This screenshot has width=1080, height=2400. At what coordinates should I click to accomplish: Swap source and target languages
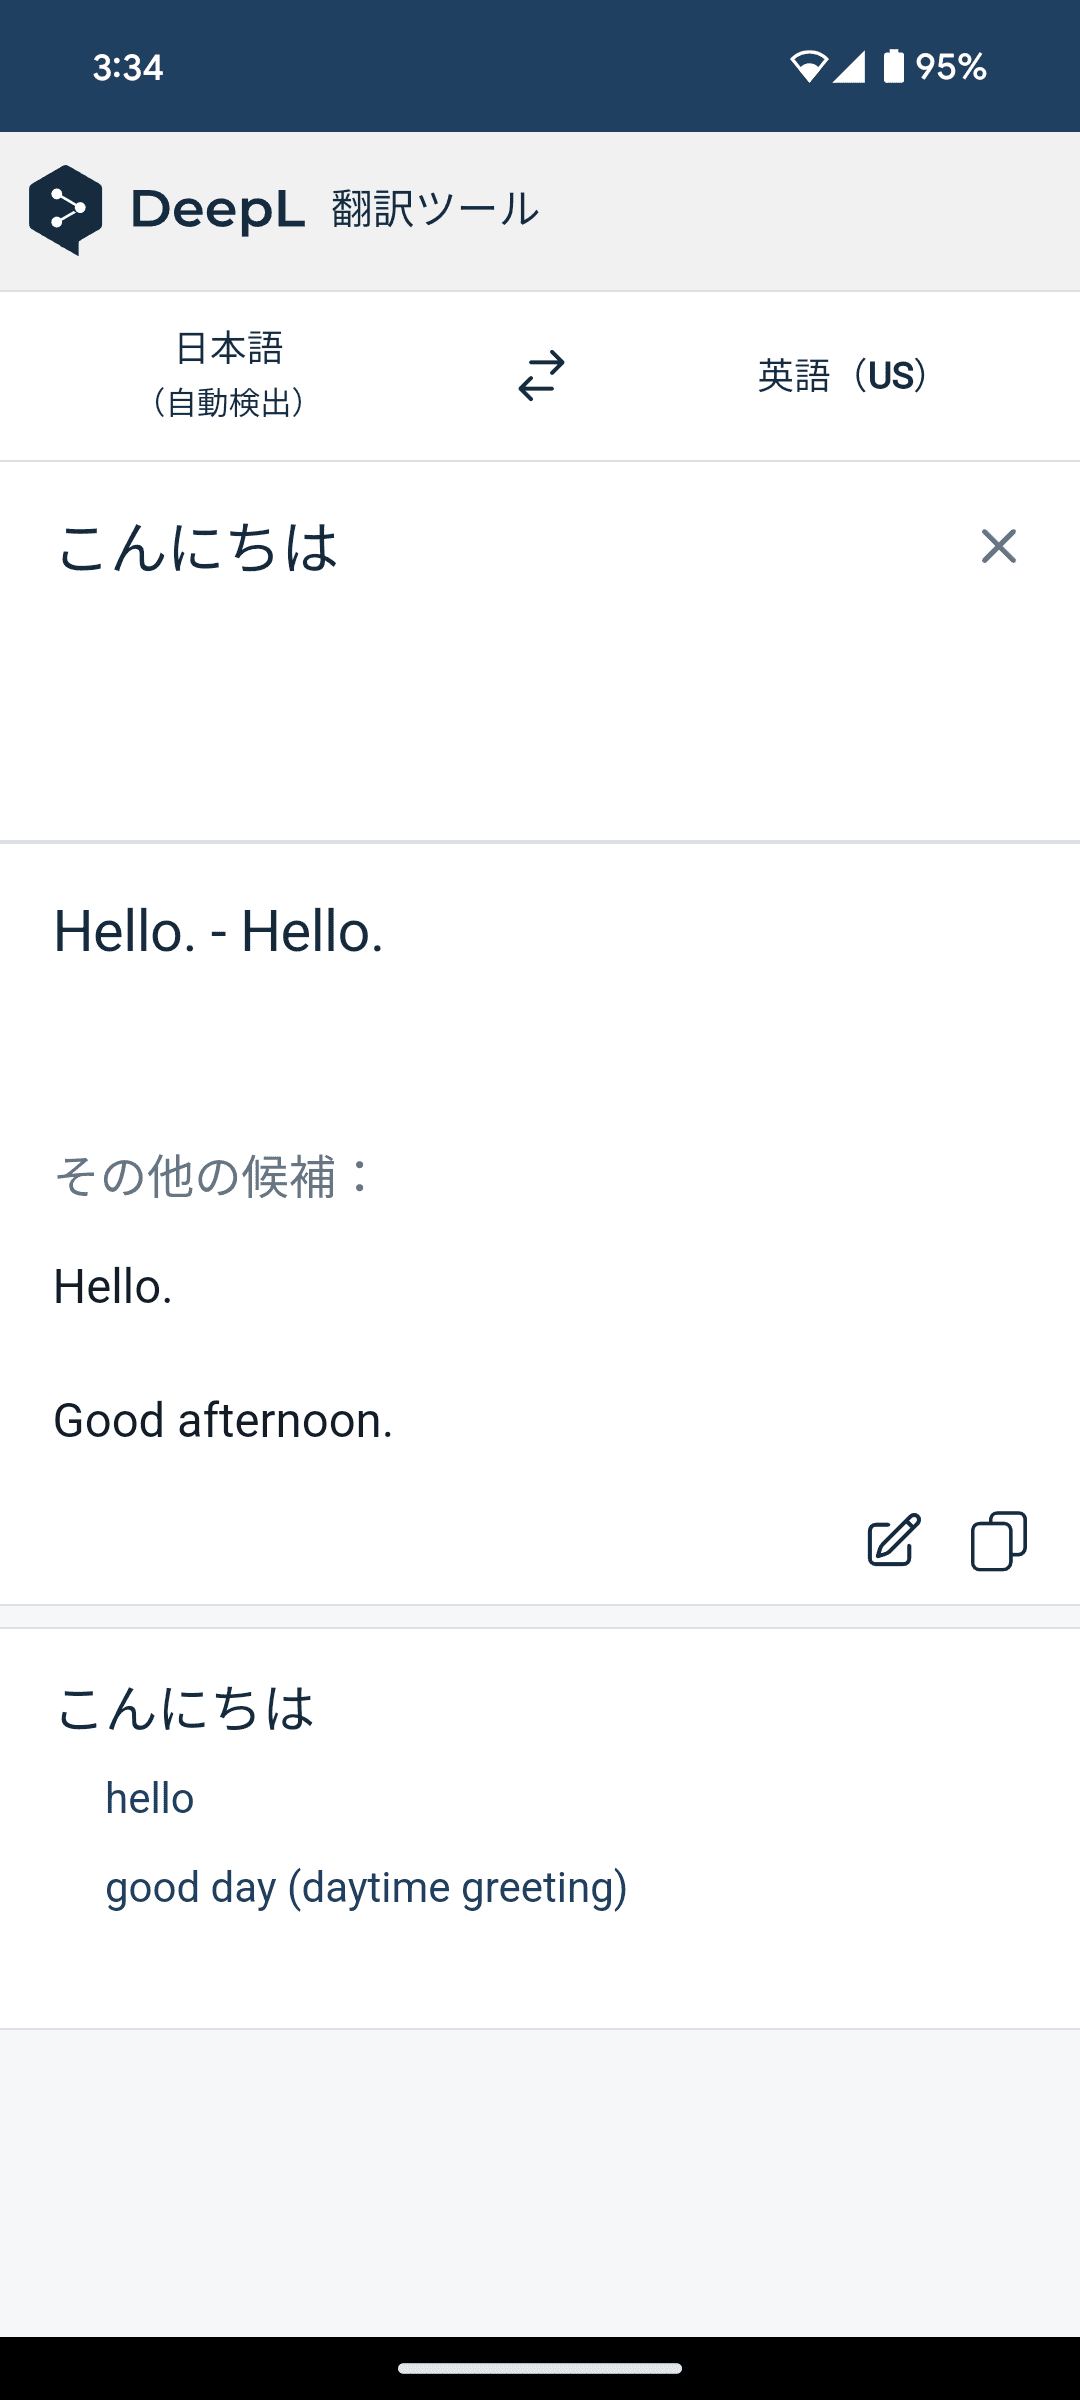pos(541,376)
